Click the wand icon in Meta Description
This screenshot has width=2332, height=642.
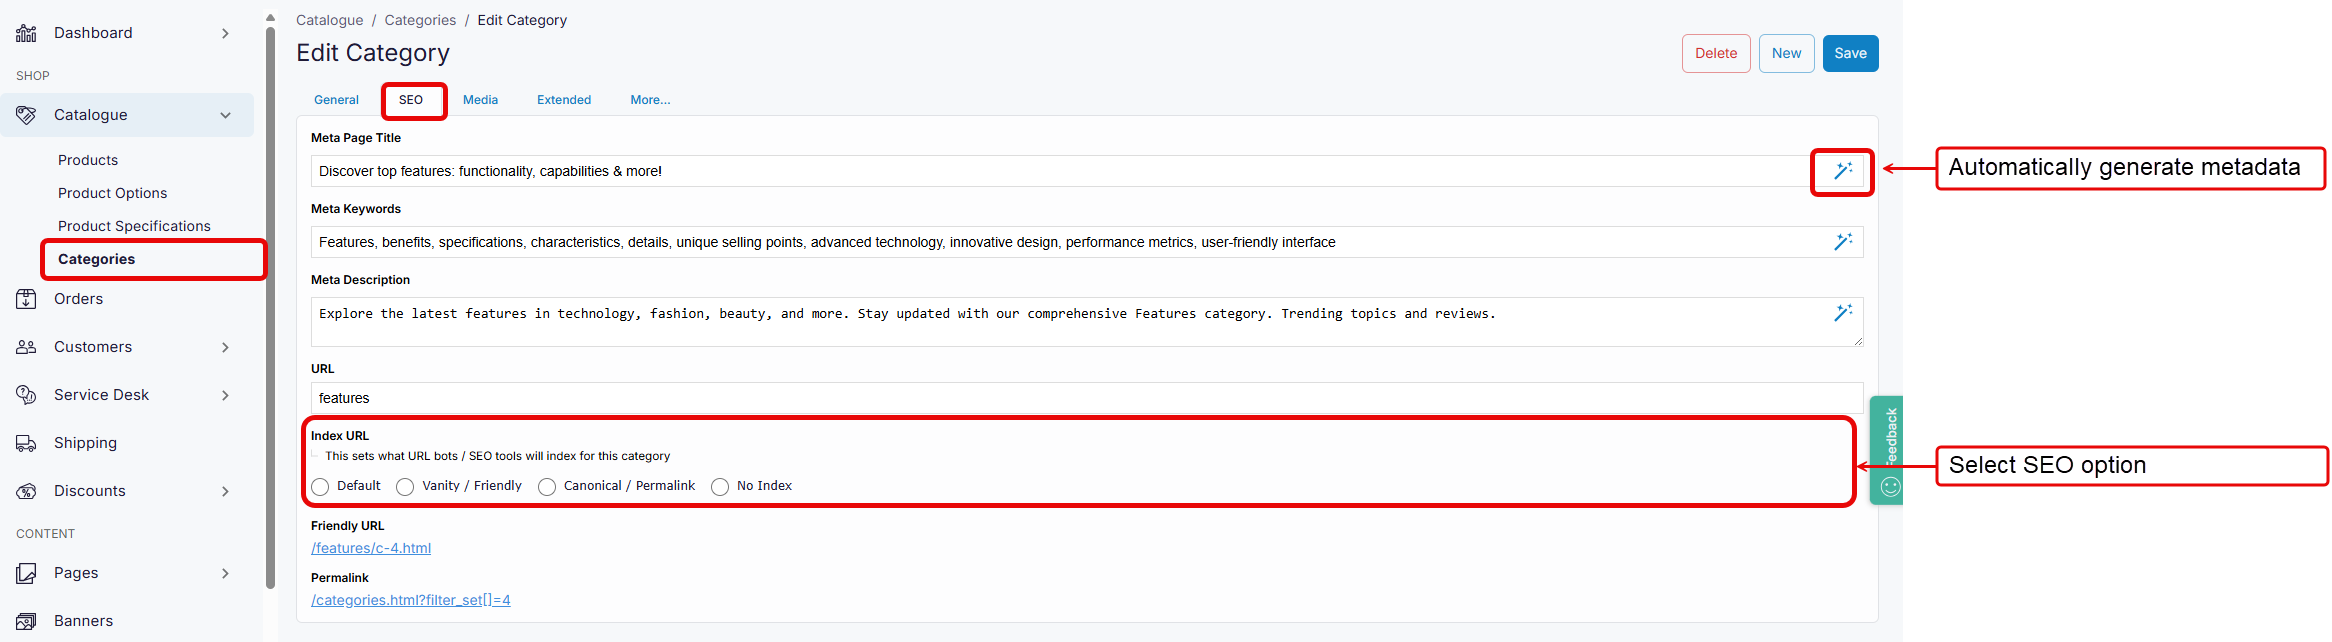pyautogui.click(x=1842, y=313)
